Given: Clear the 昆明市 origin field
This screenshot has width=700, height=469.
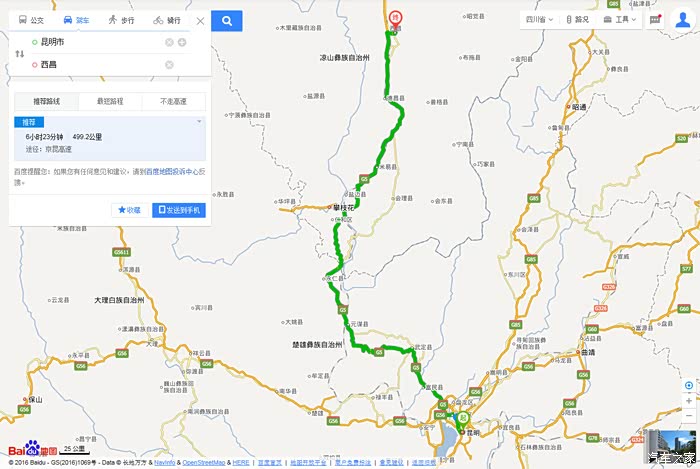Looking at the screenshot, I should coord(169,42).
